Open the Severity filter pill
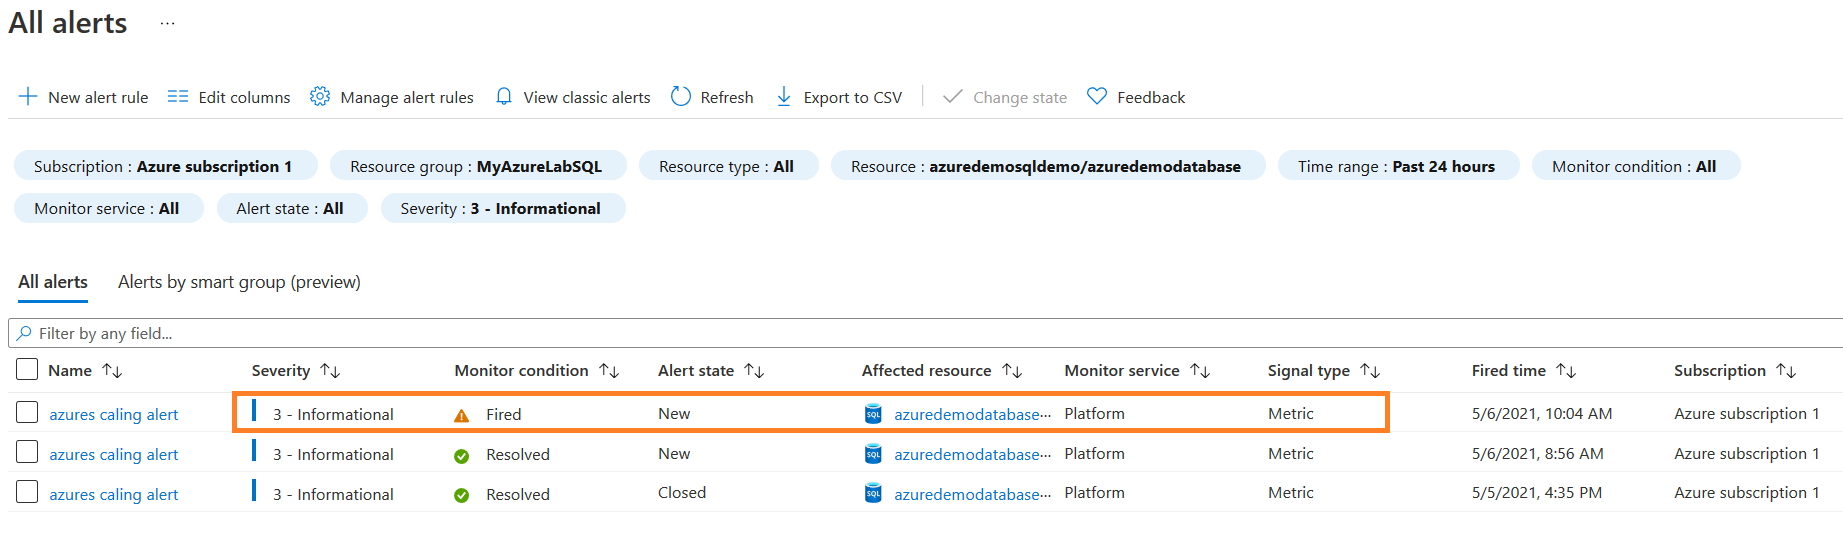Image resolution: width=1843 pixels, height=541 pixels. click(502, 208)
